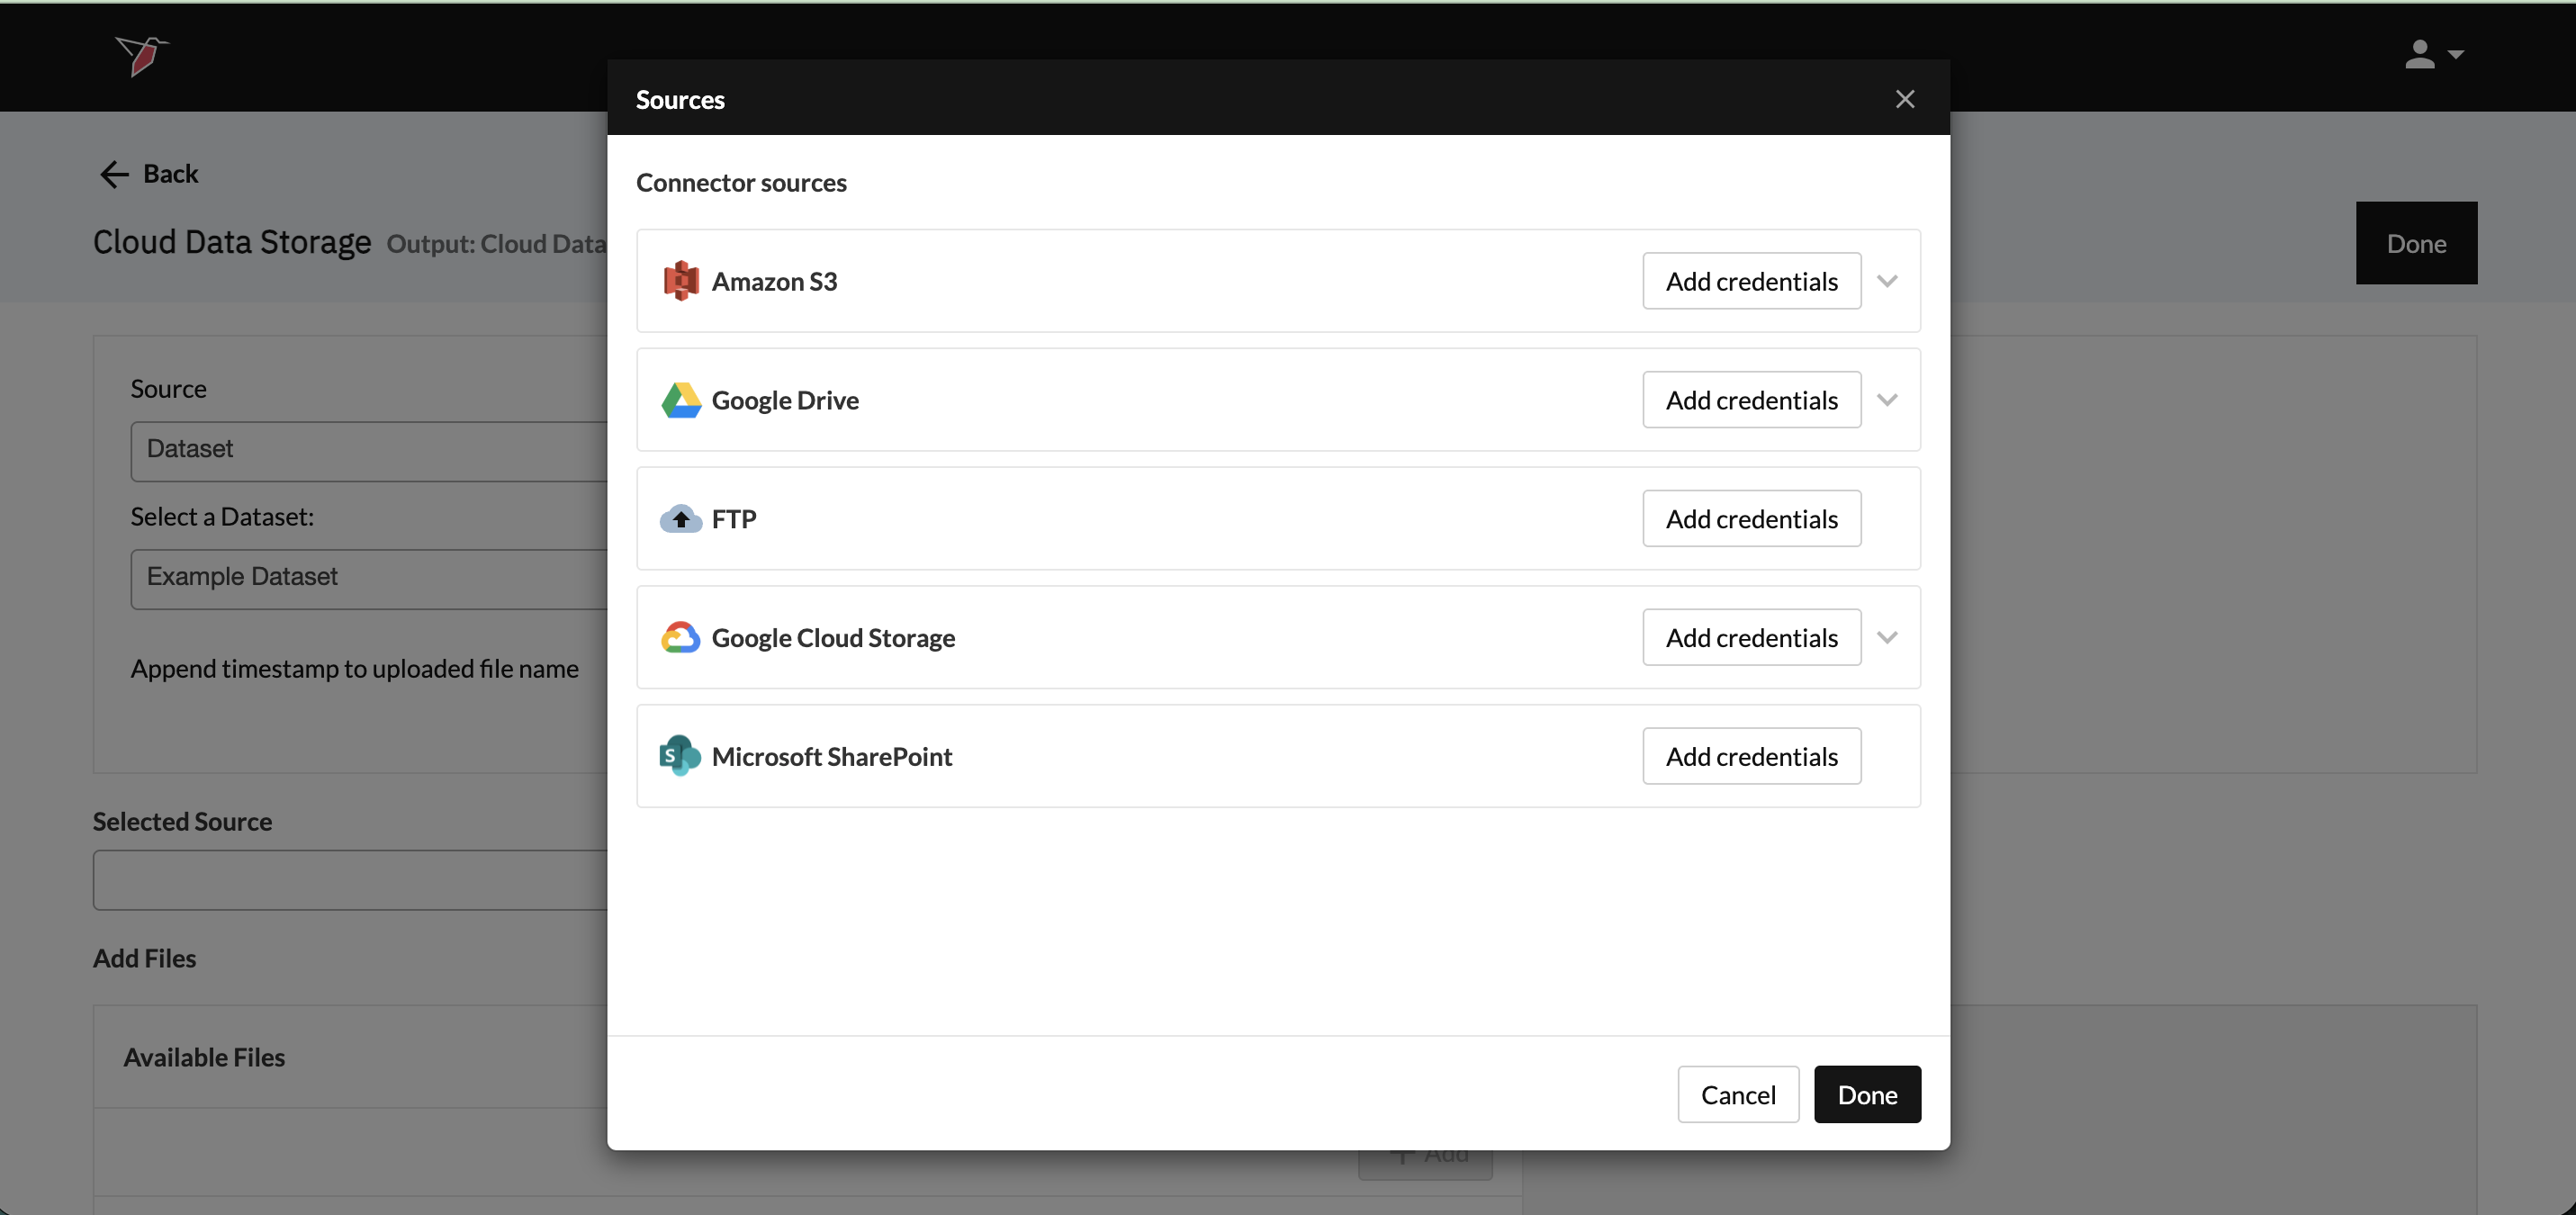Click the FTP cloud upload icon

(680, 519)
